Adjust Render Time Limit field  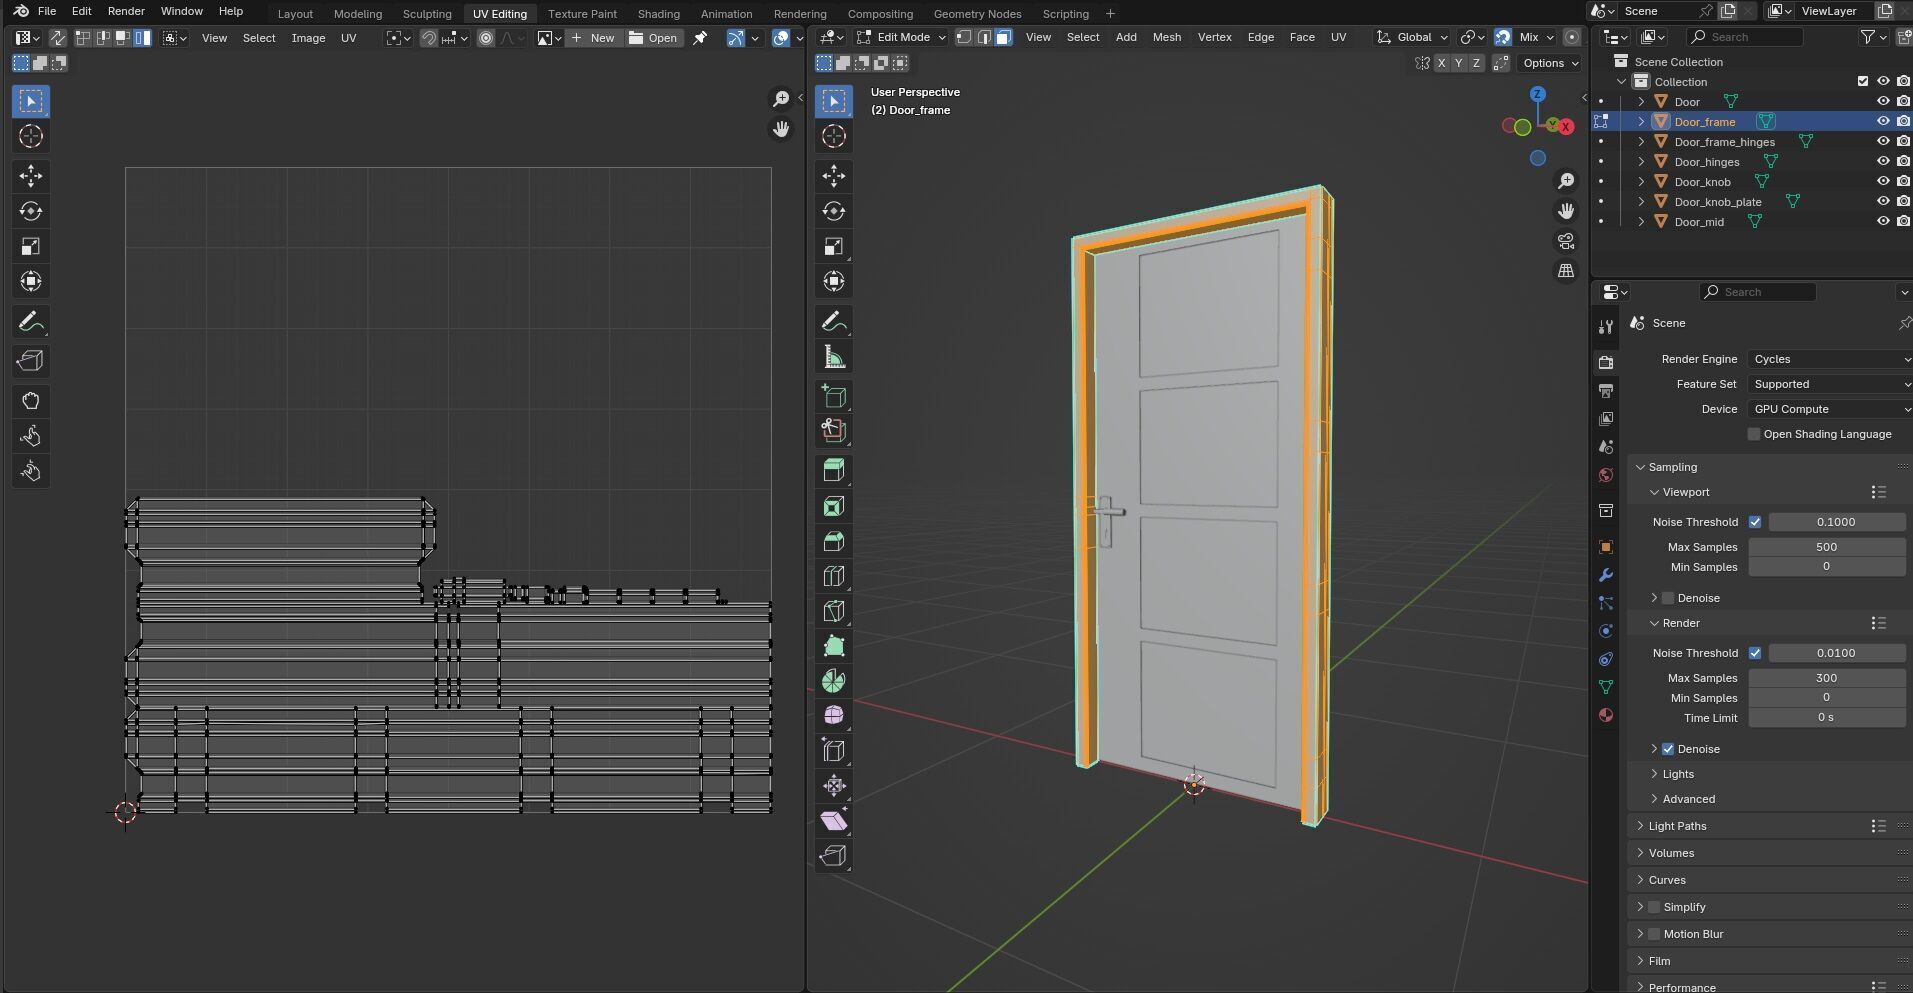(1826, 718)
